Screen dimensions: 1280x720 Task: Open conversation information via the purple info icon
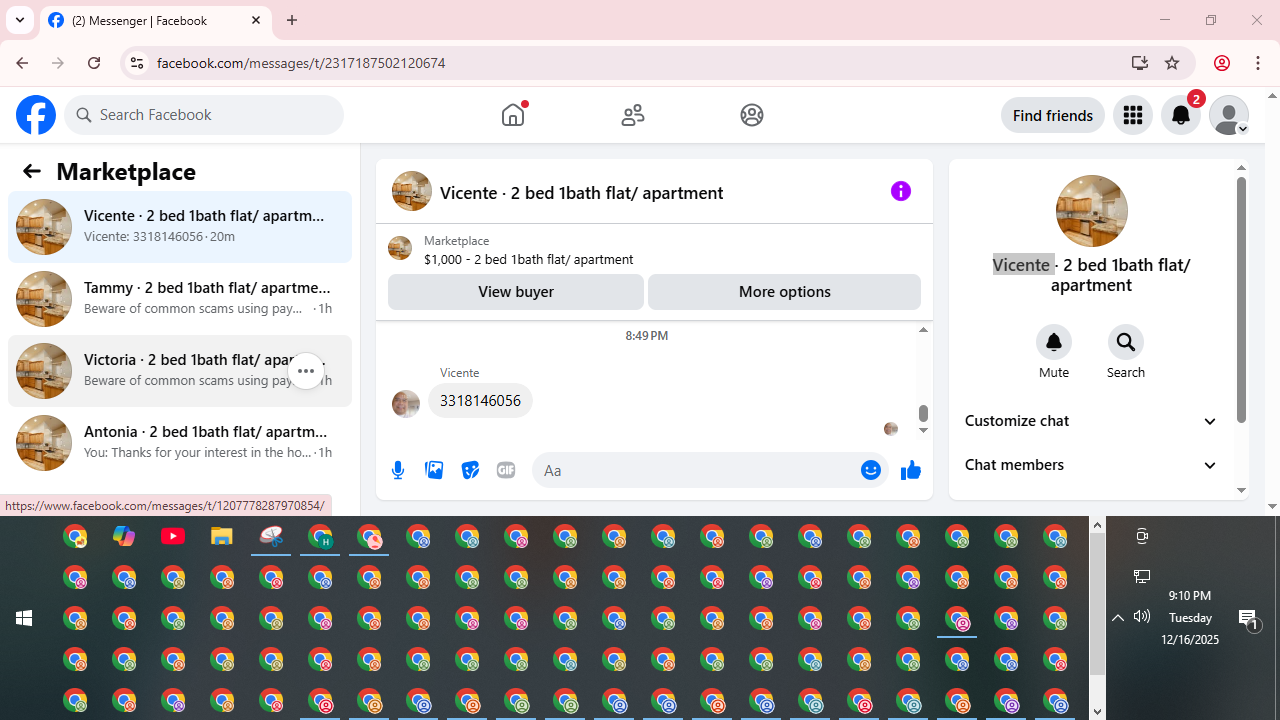(x=901, y=191)
